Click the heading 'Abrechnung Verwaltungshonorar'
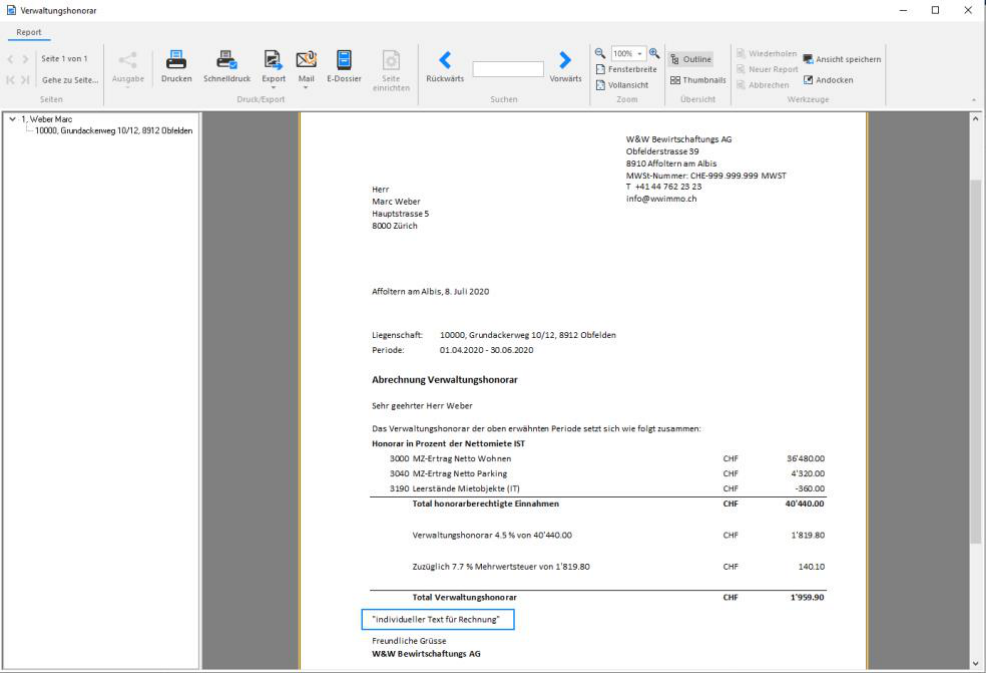 click(x=445, y=380)
